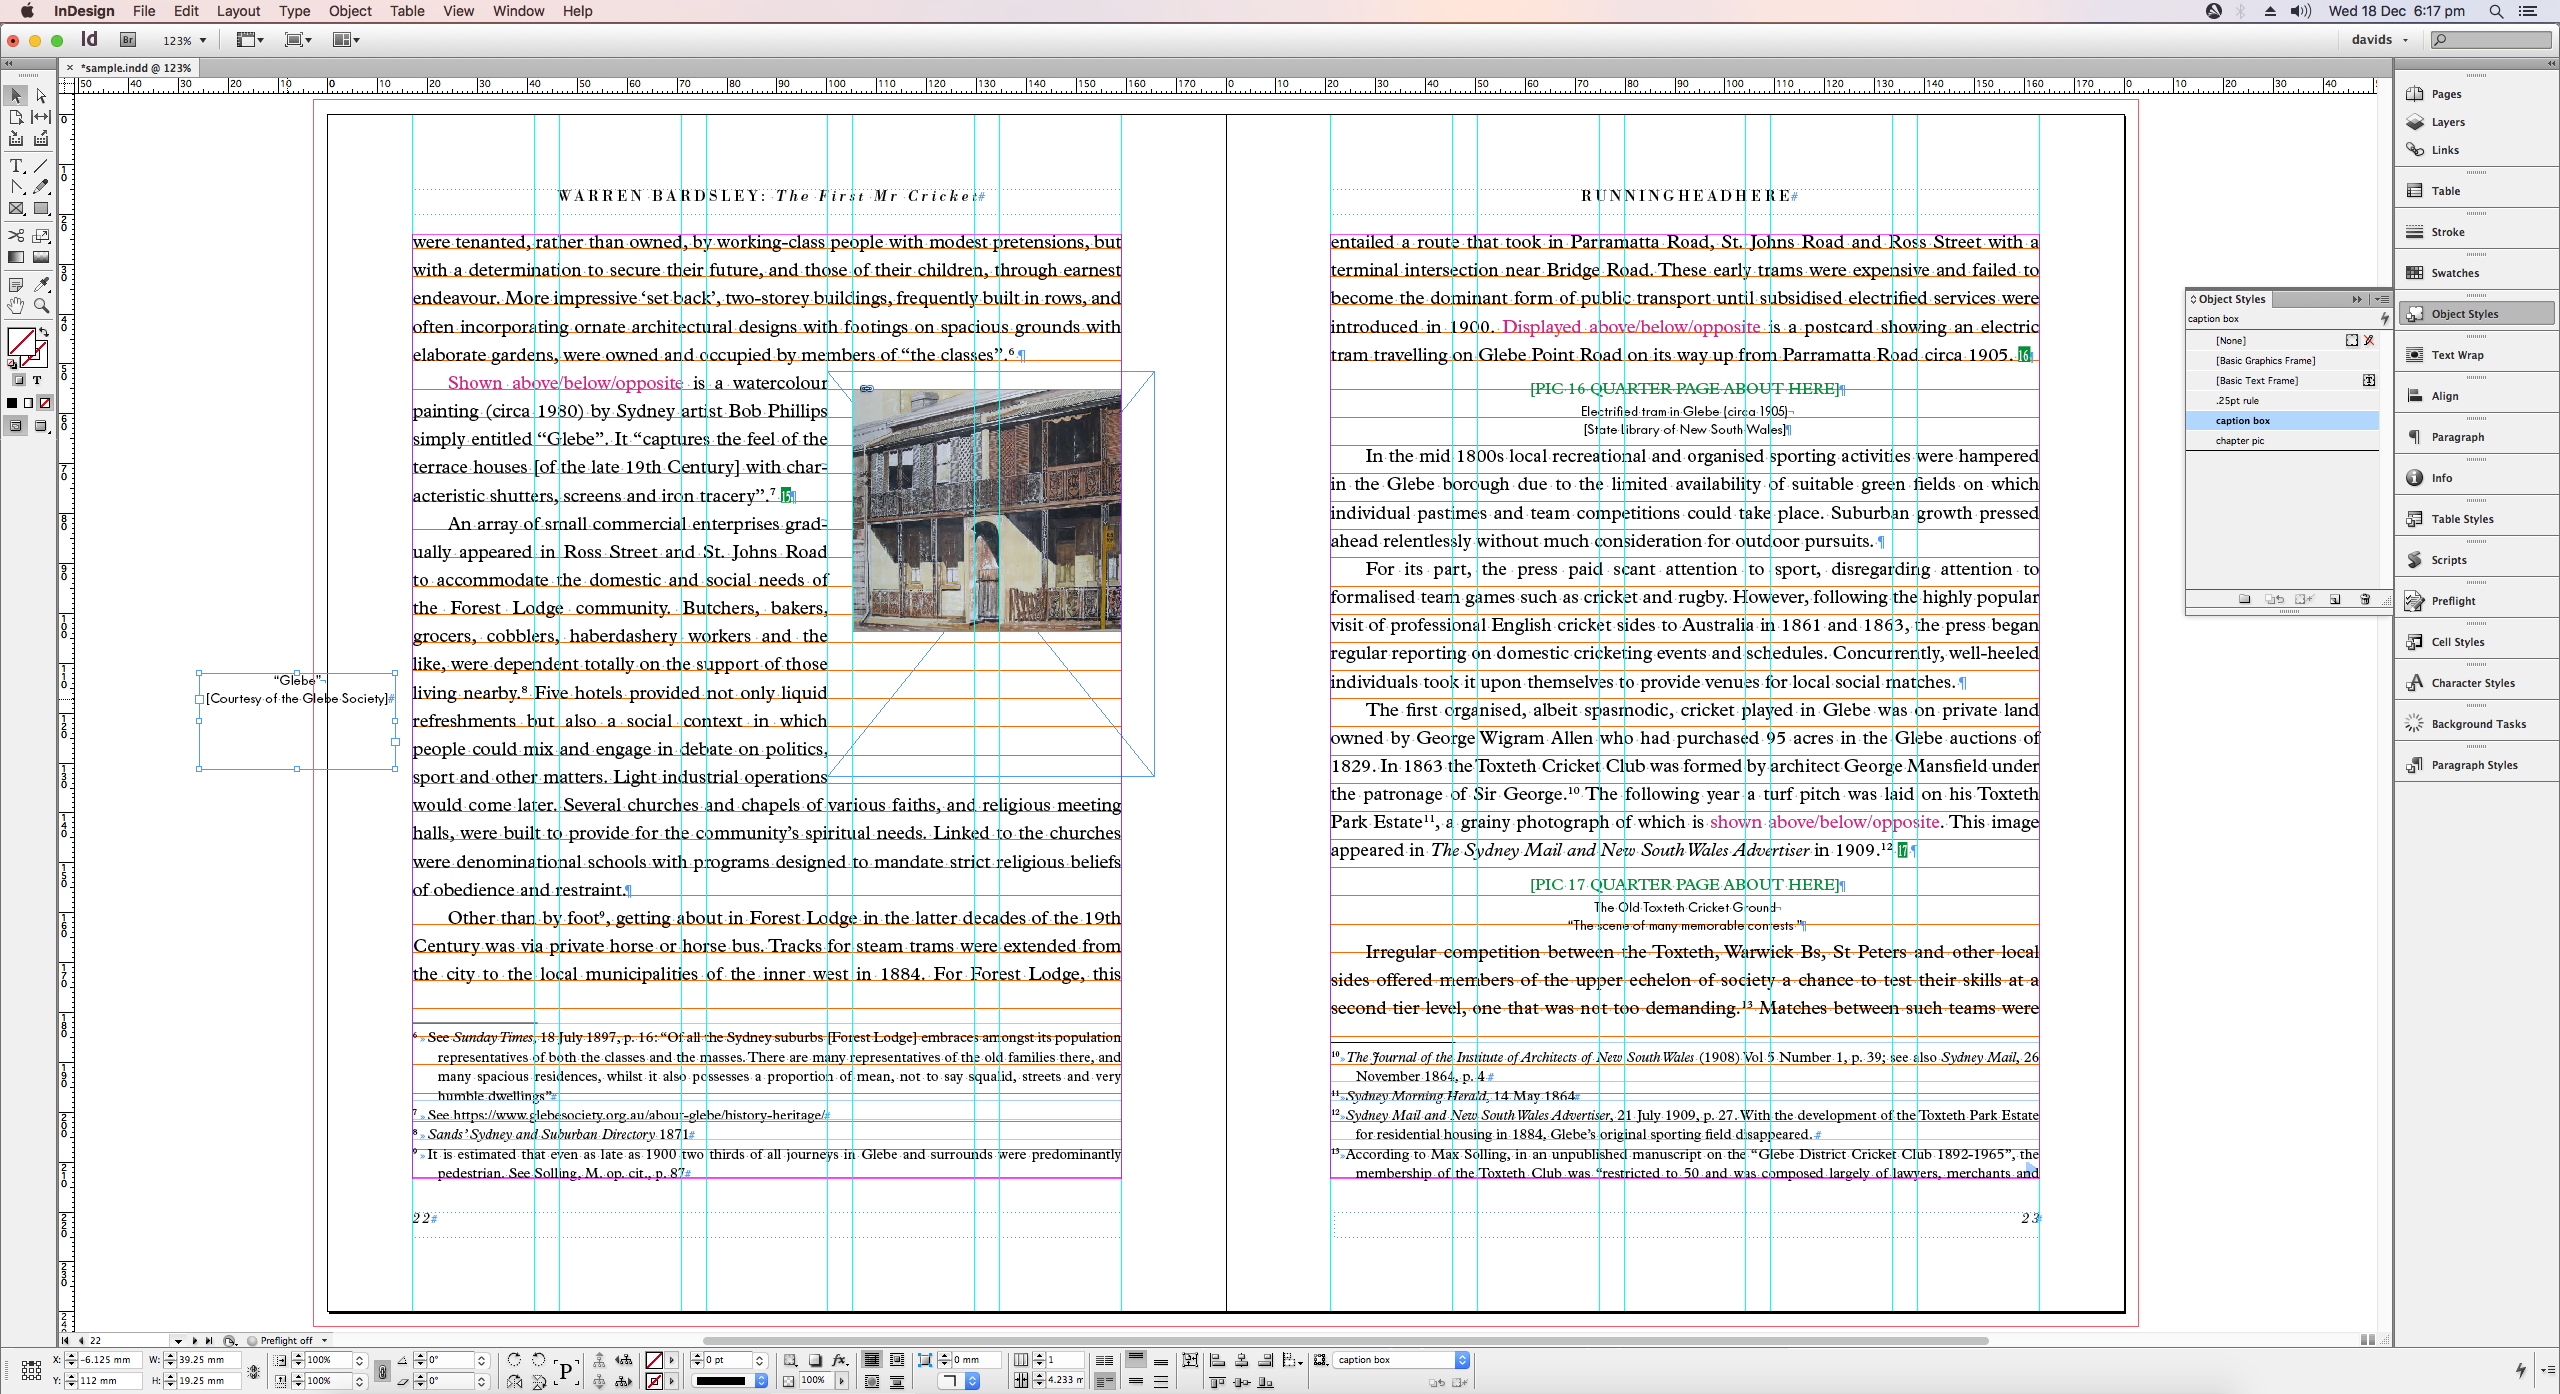The image size is (2560, 1394).
Task: Select the Scissors tool
Action: pos(16,236)
